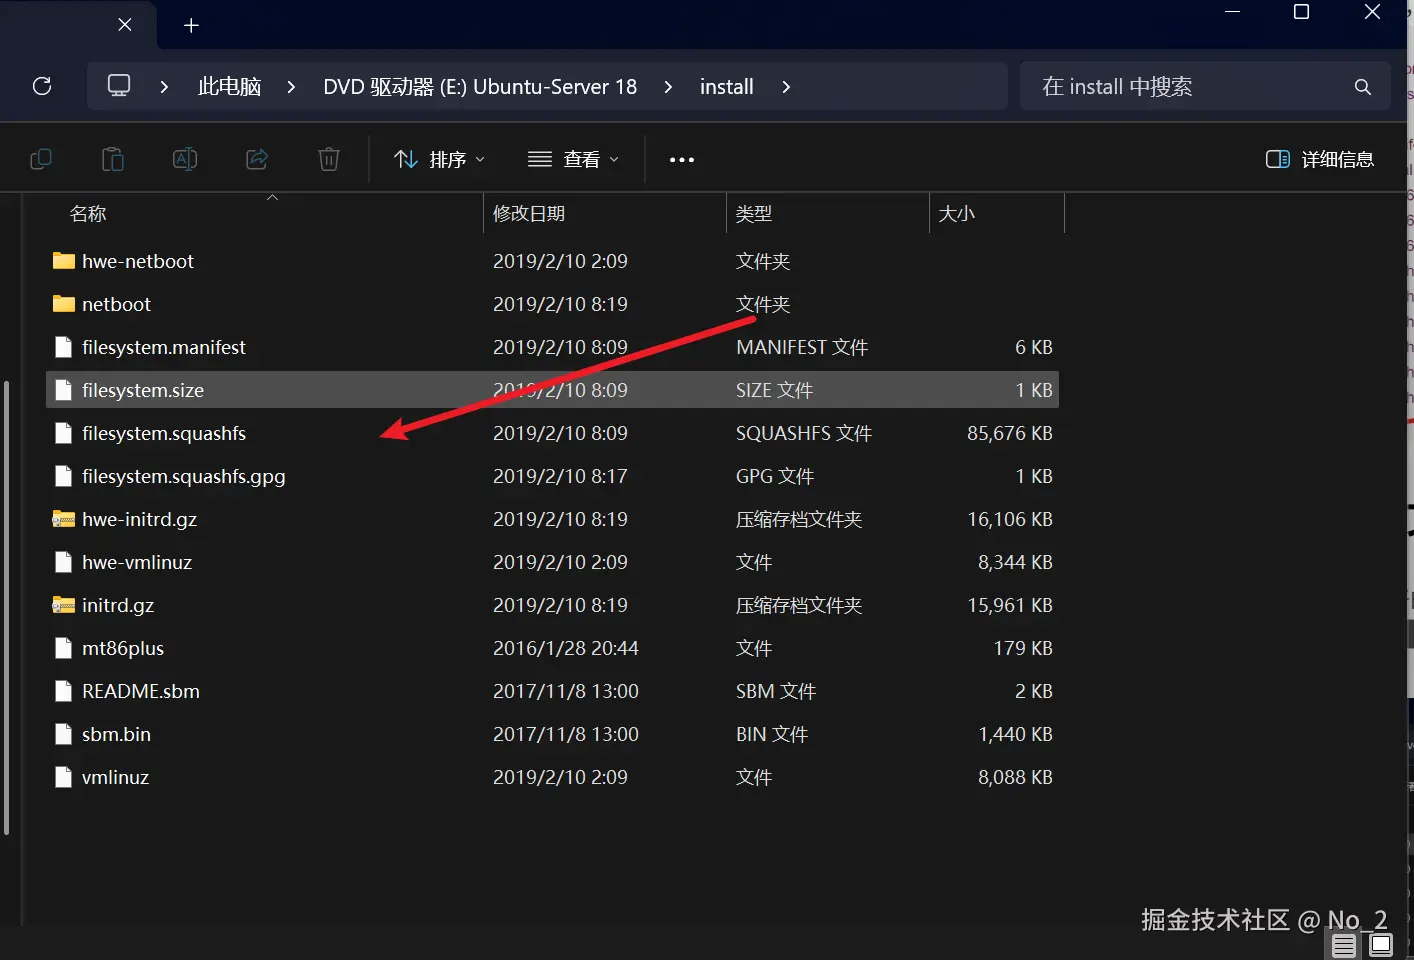Click the MANIFEST 文件 type cell
Screen dimensions: 1414x960
coord(802,347)
